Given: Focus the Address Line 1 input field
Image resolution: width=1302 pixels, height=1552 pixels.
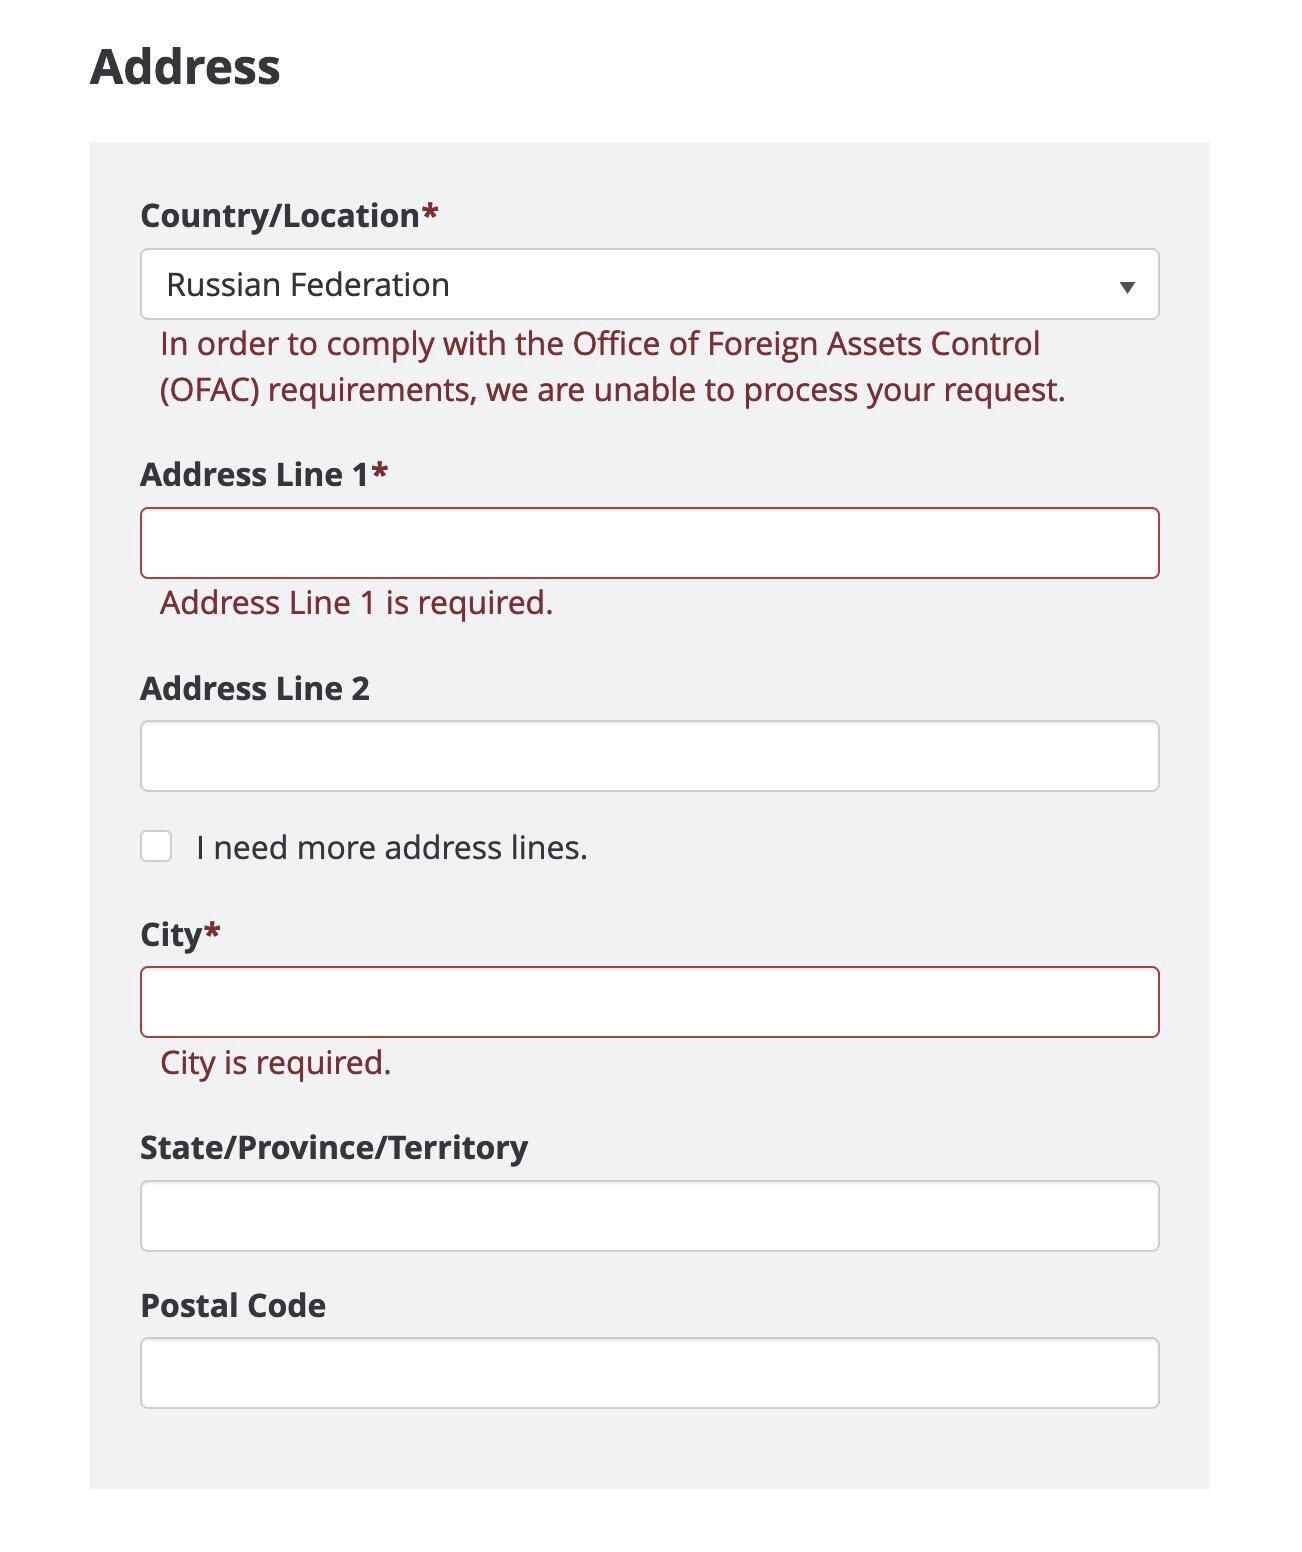Looking at the screenshot, I should tap(649, 543).
